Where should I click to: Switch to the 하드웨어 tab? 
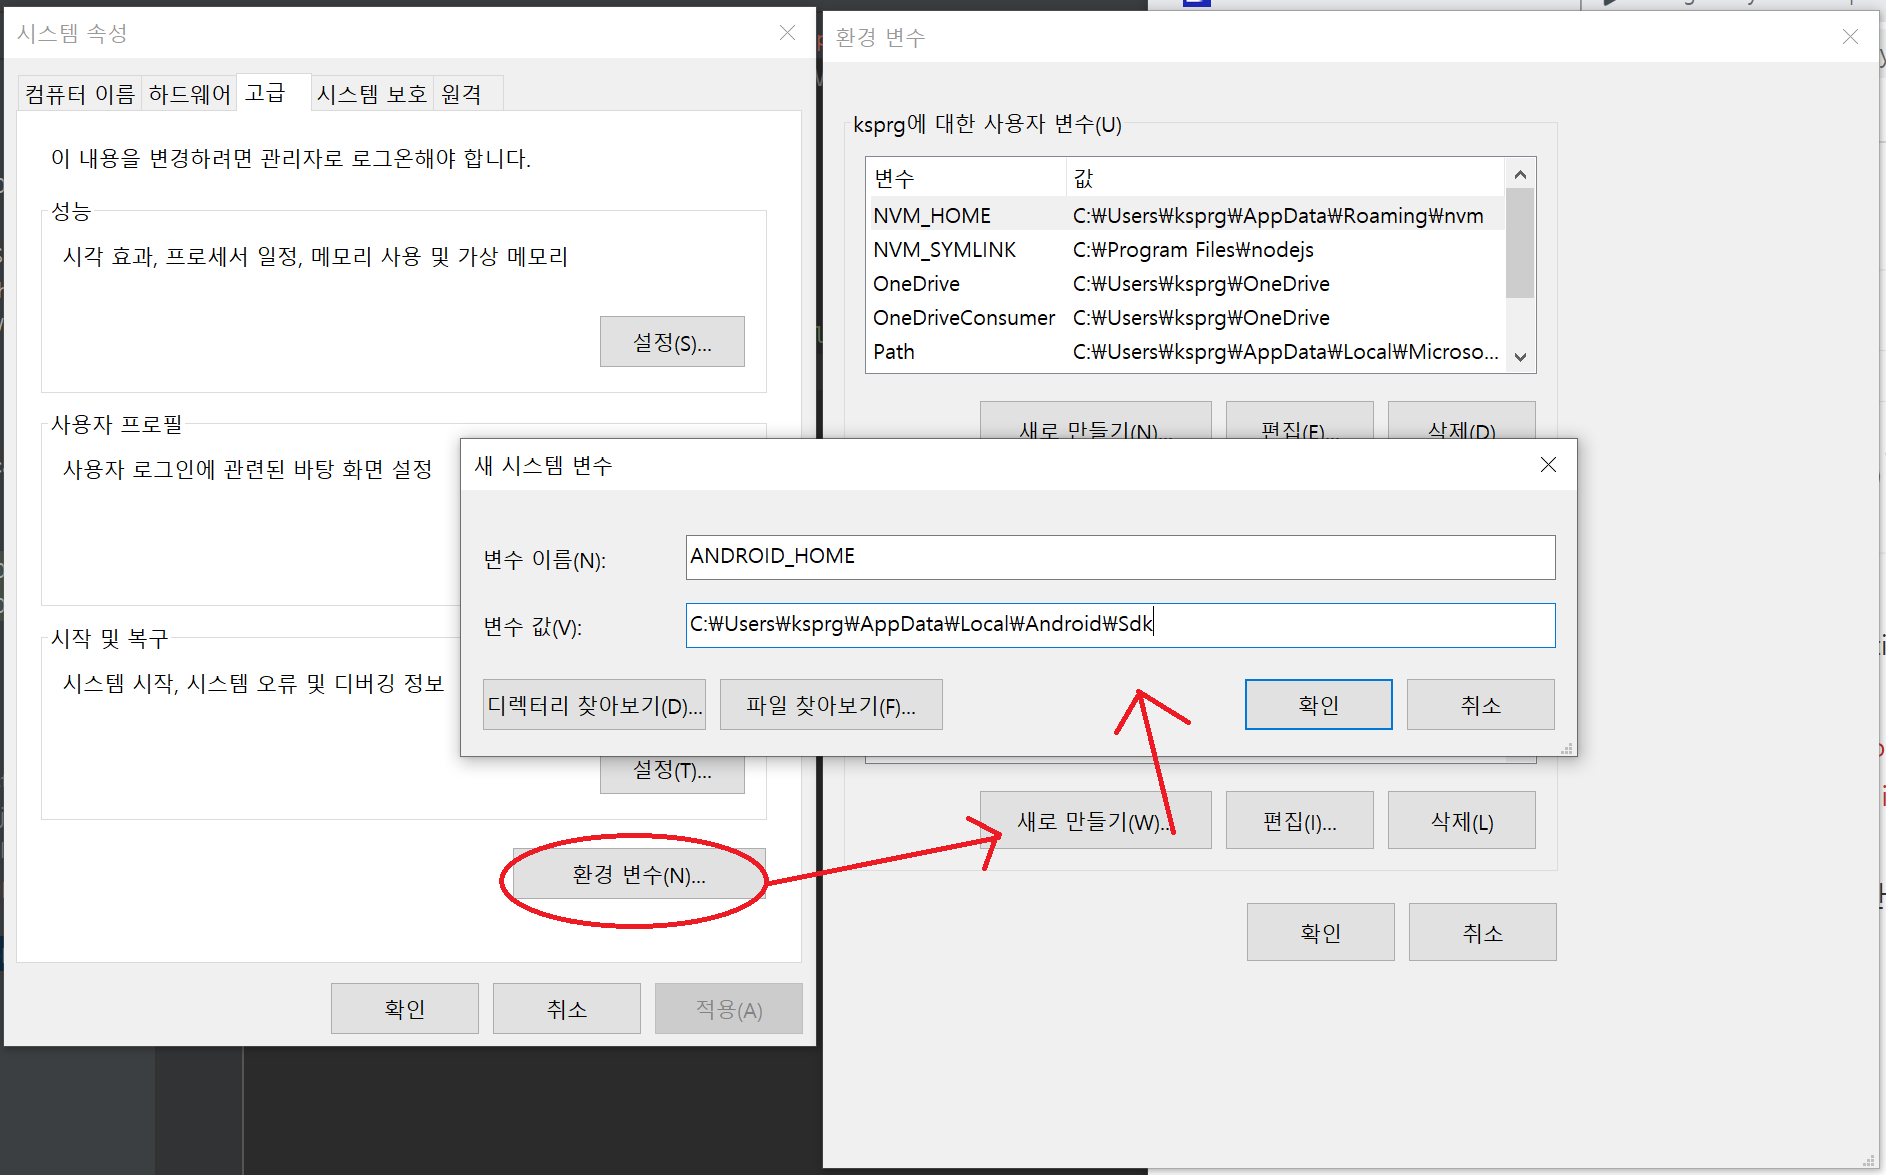coord(189,94)
